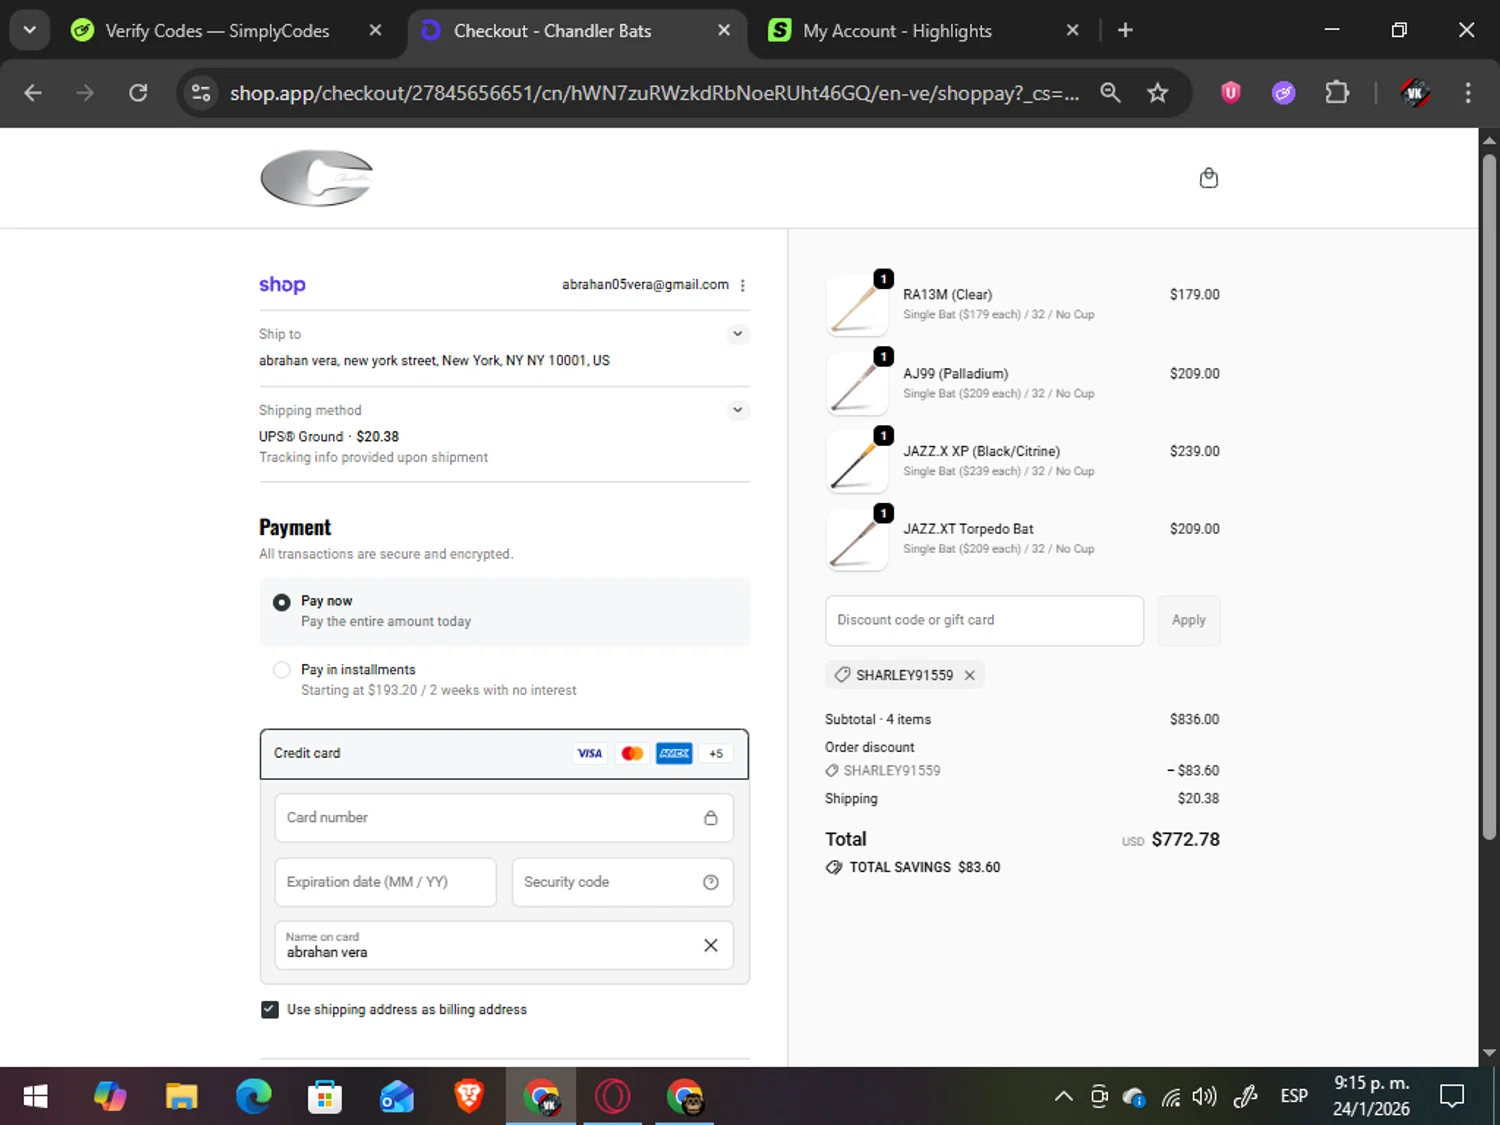Screen dimensions: 1500x1125
Task: Click the Discount code or gift card field
Action: coord(984,620)
